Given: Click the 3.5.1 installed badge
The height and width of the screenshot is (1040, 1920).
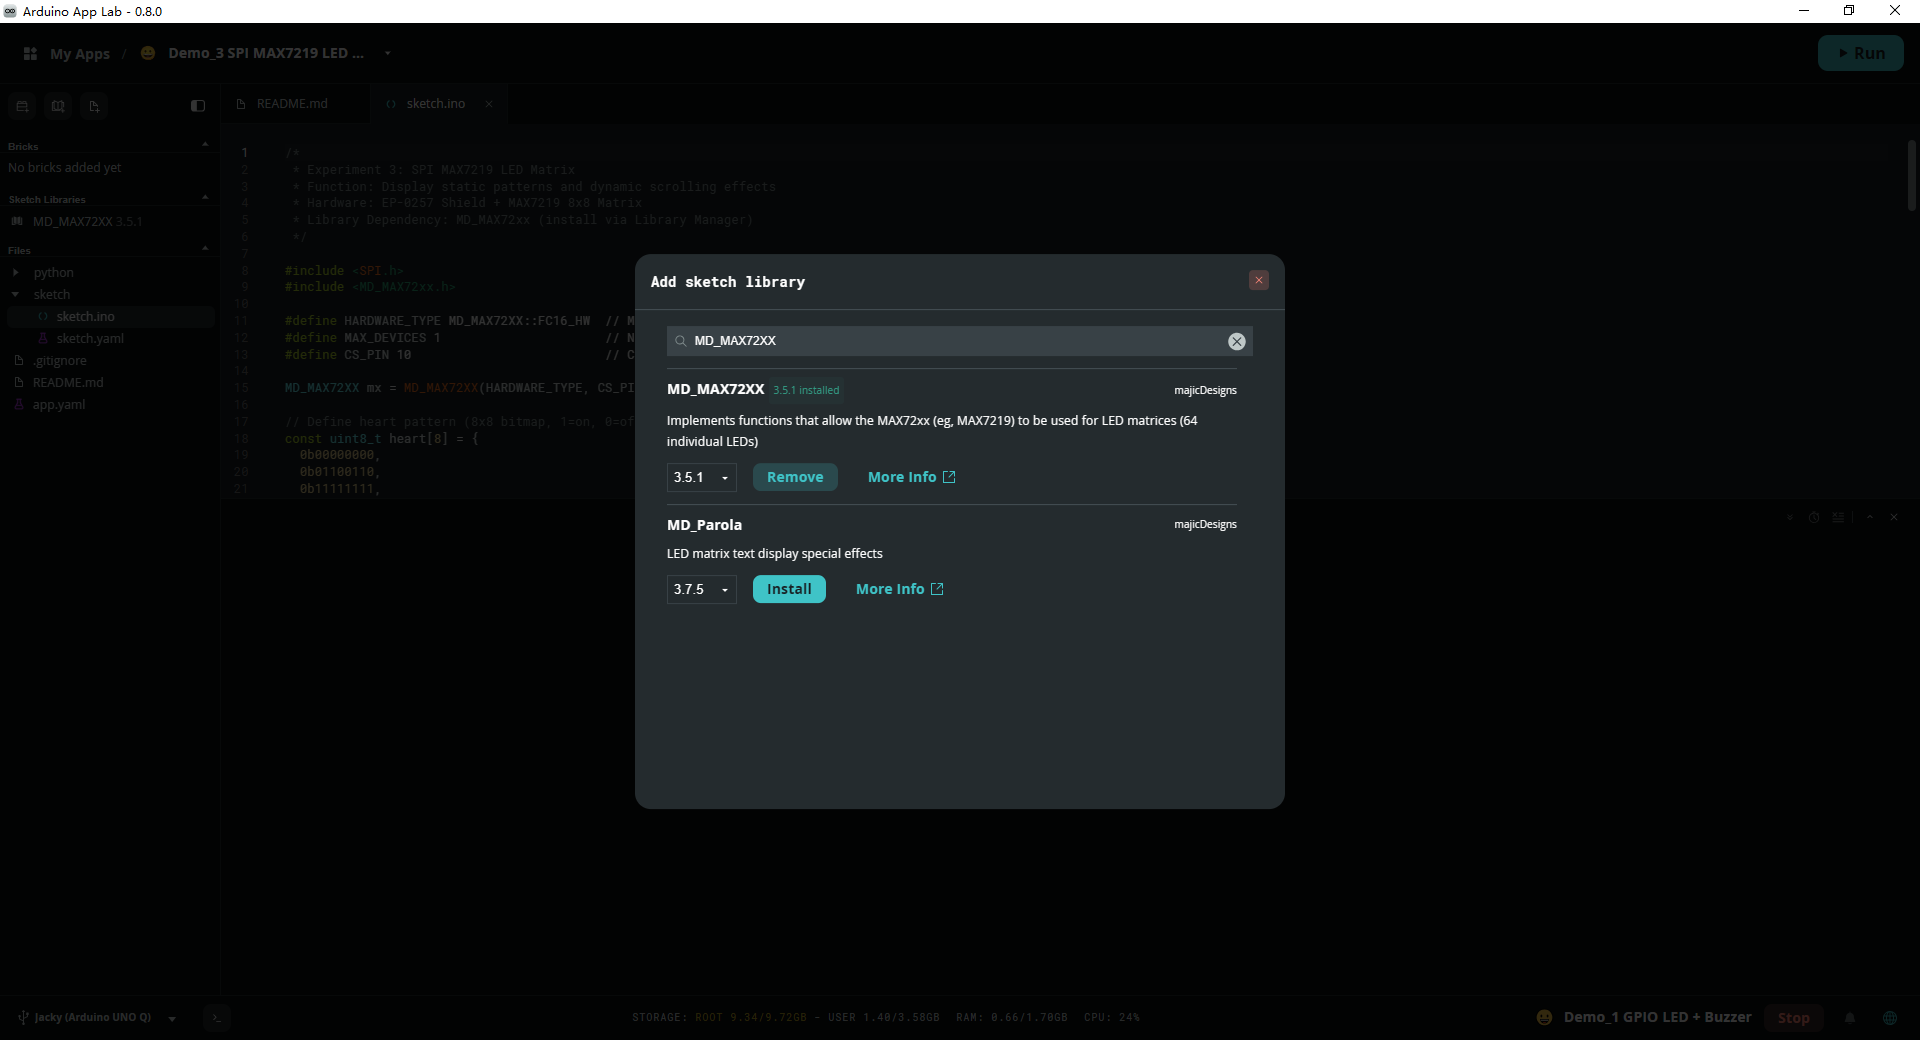Looking at the screenshot, I should [806, 390].
